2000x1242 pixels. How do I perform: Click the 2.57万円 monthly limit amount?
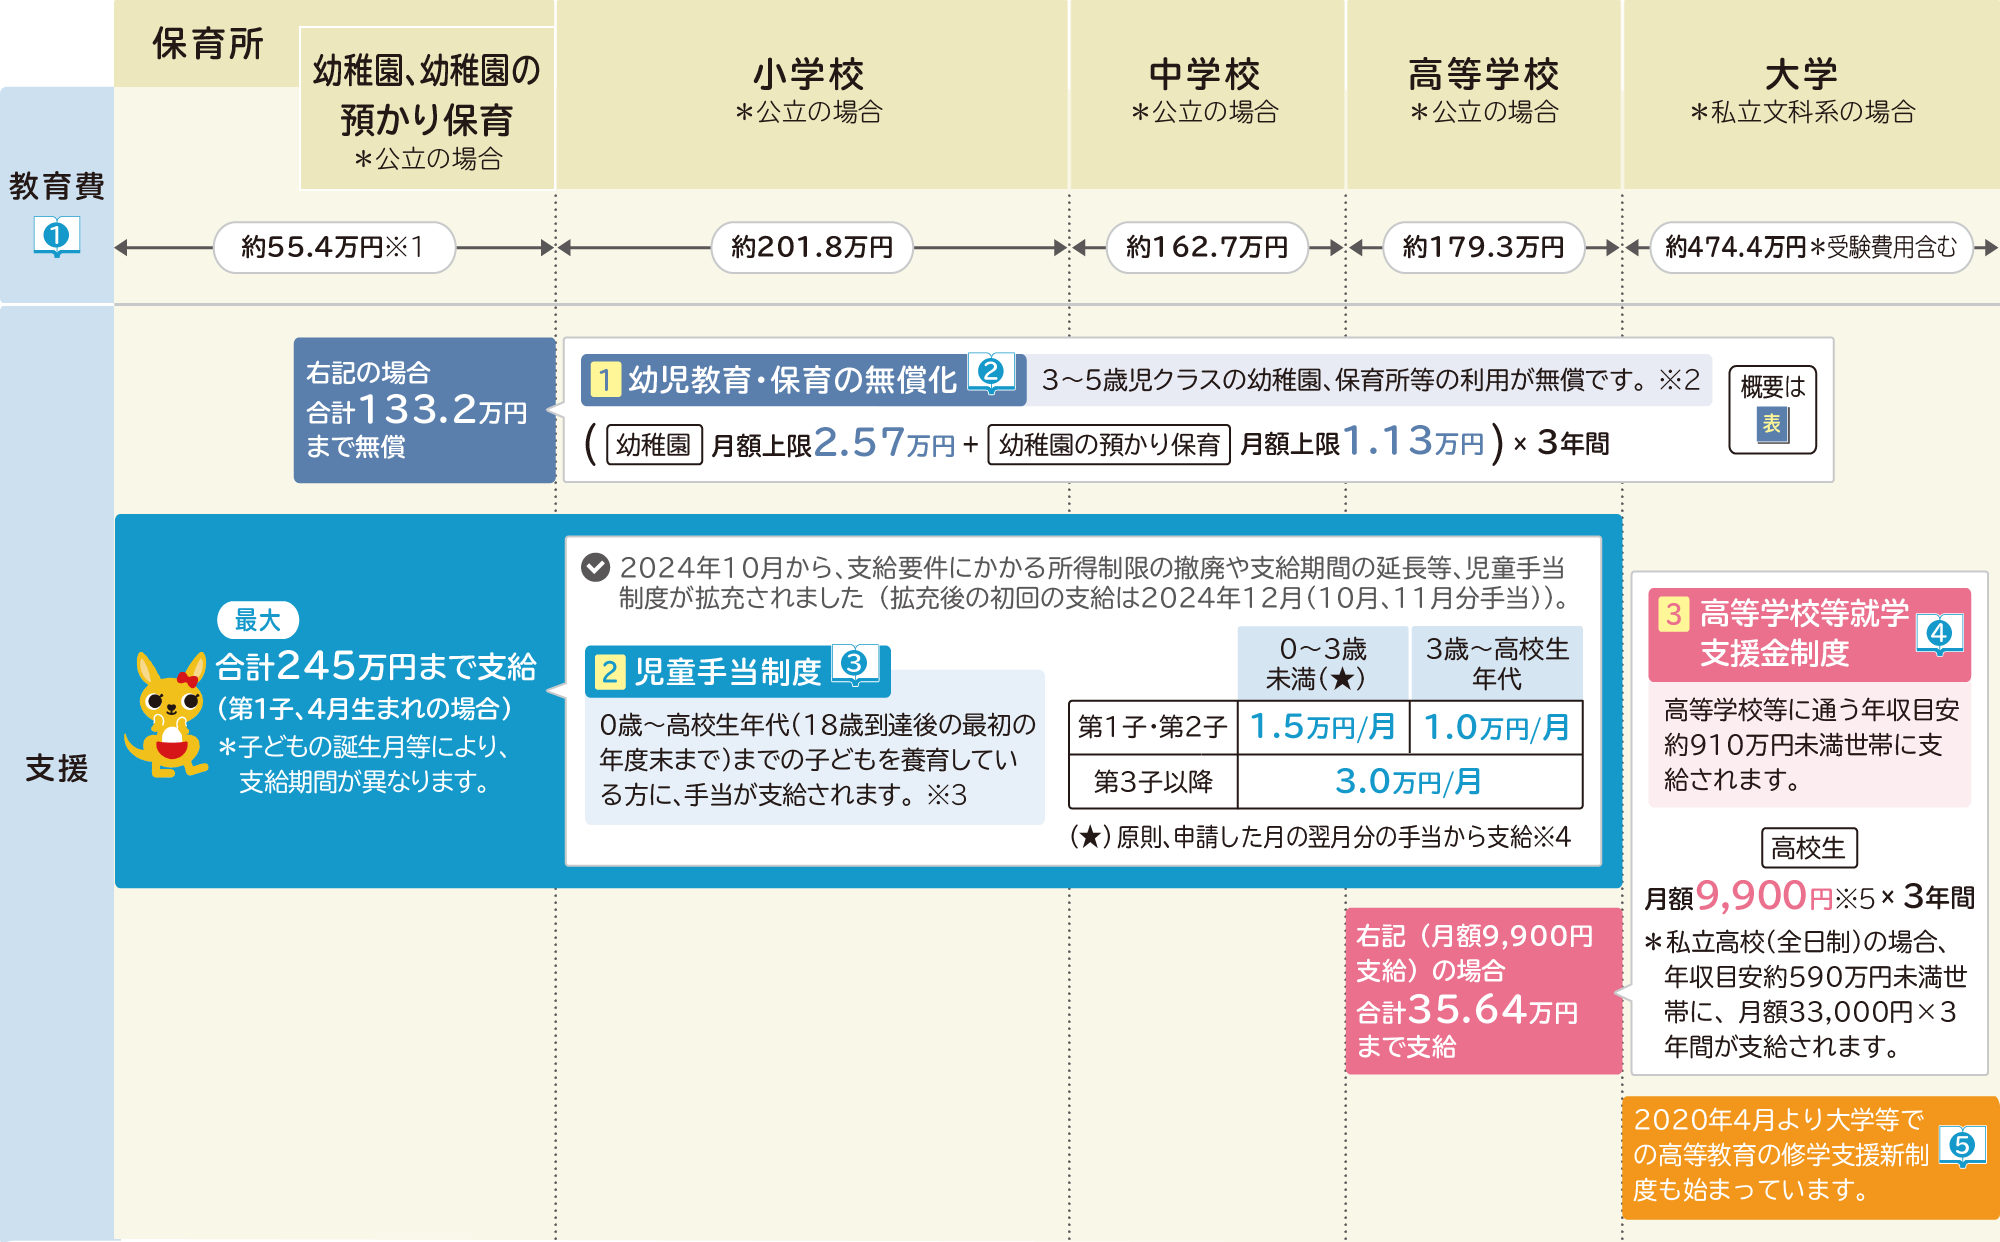tap(885, 442)
